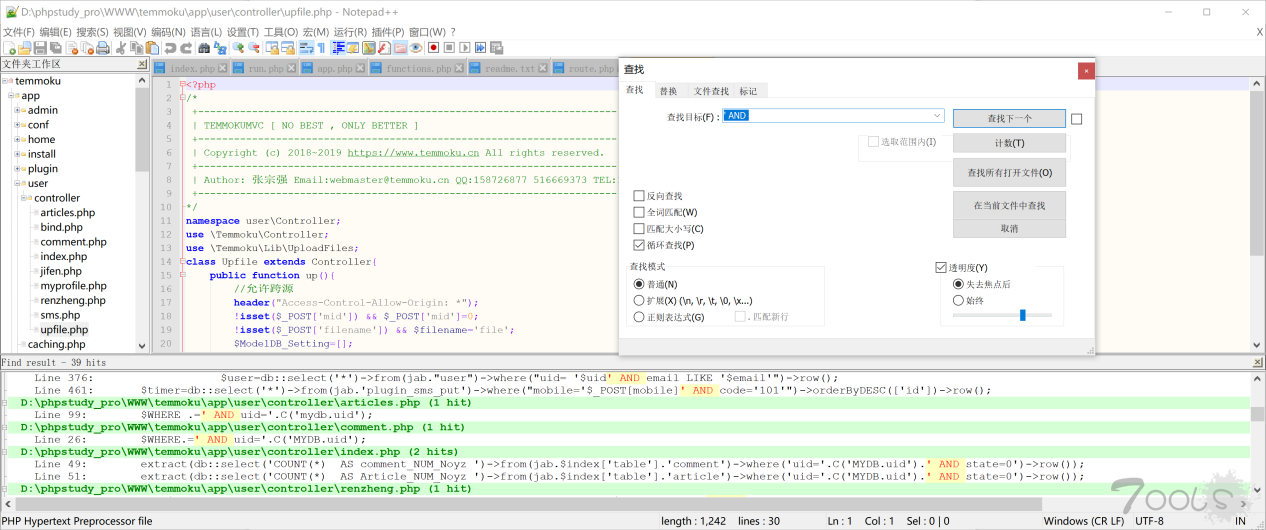
Task: Click the Print toolbar icon
Action: click(x=102, y=48)
